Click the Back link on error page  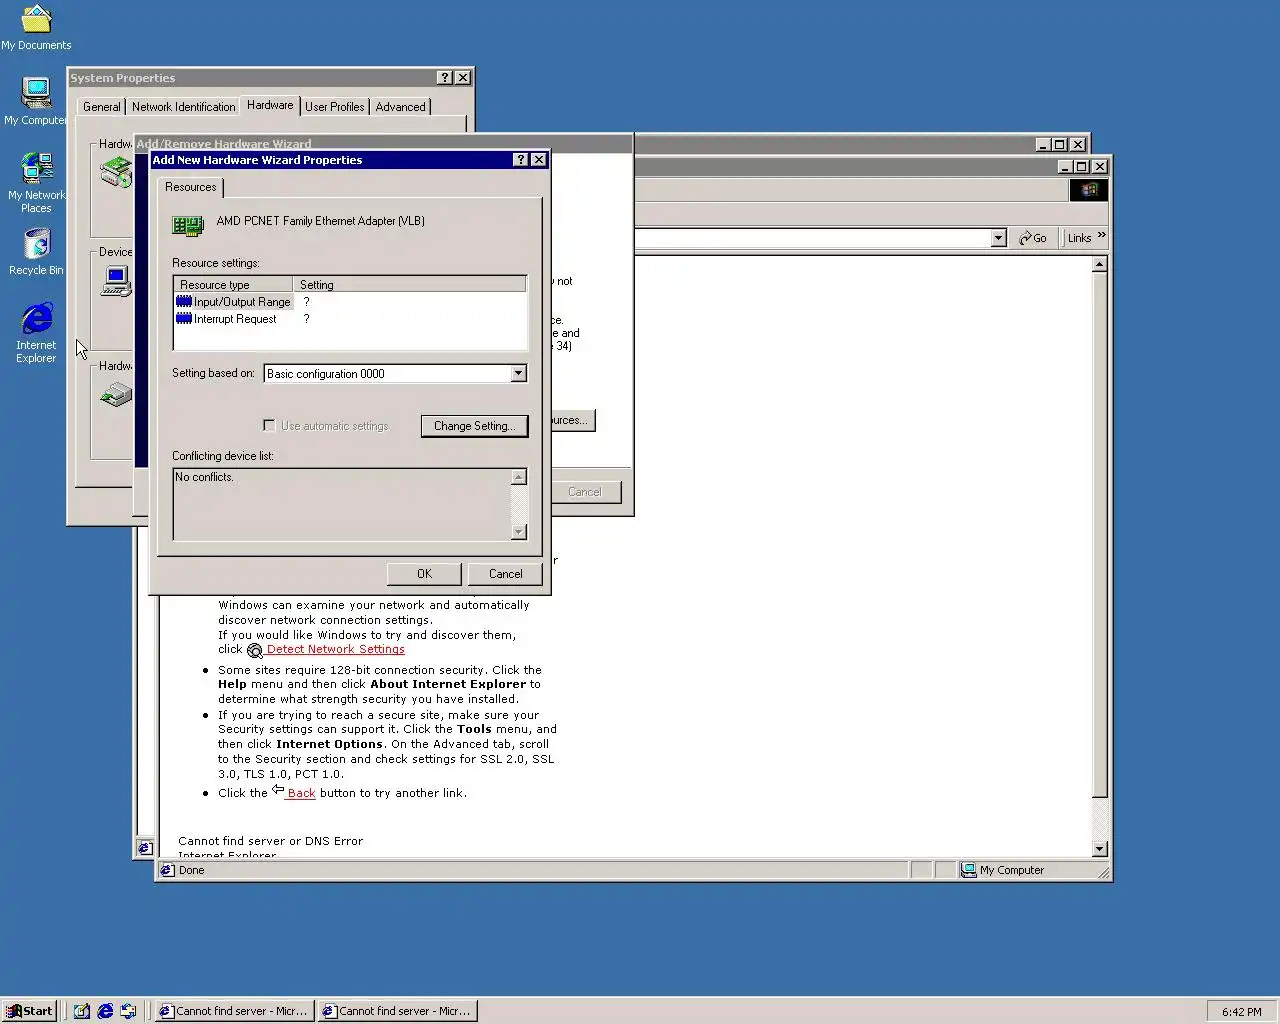click(x=301, y=793)
